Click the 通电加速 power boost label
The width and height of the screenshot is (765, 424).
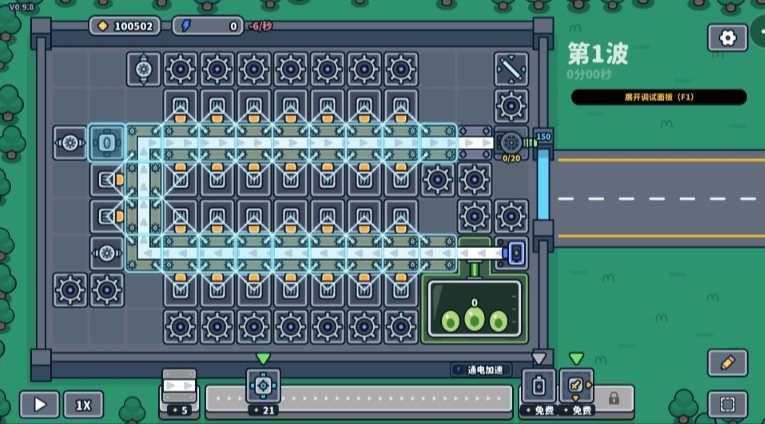pyautogui.click(x=481, y=370)
